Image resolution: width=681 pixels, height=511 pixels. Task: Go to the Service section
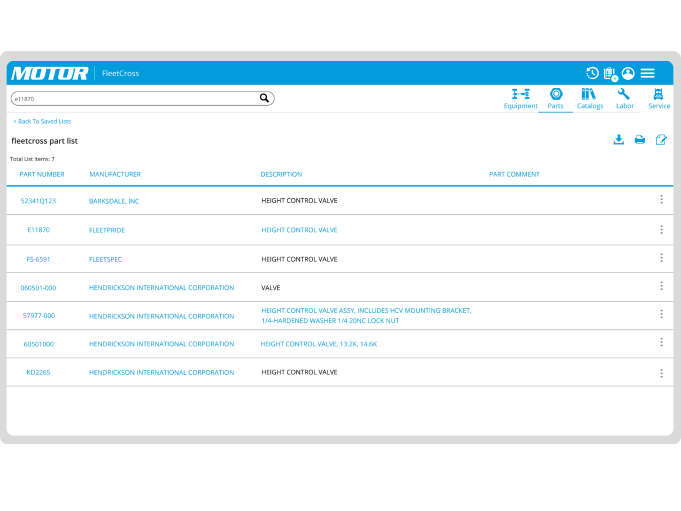point(659,98)
